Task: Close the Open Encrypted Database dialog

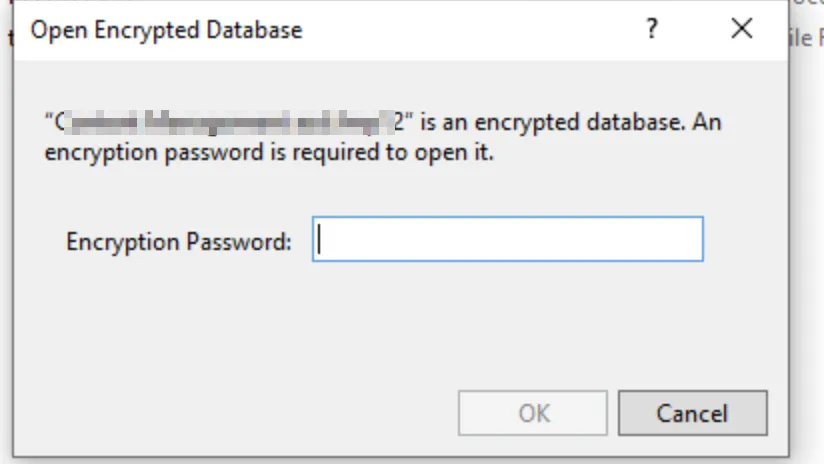Action: click(x=741, y=29)
